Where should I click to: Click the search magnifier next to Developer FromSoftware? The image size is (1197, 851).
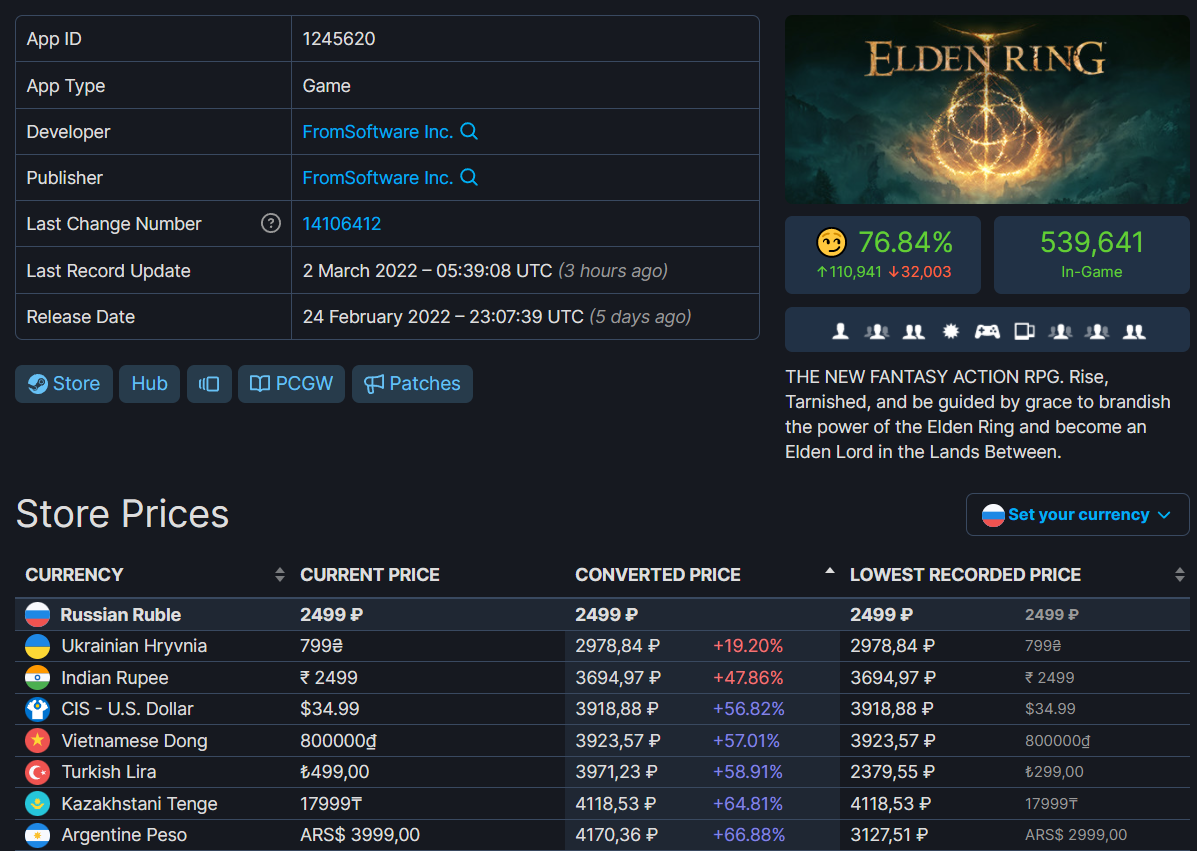tap(469, 131)
